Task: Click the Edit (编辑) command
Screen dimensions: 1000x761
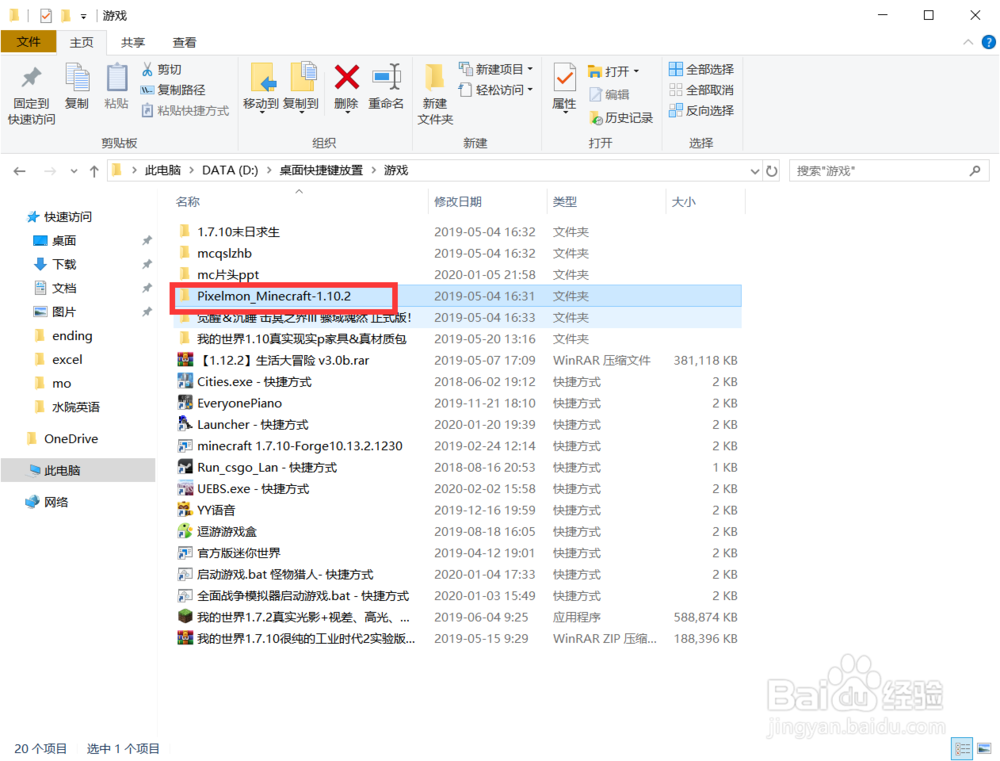Action: tap(609, 94)
